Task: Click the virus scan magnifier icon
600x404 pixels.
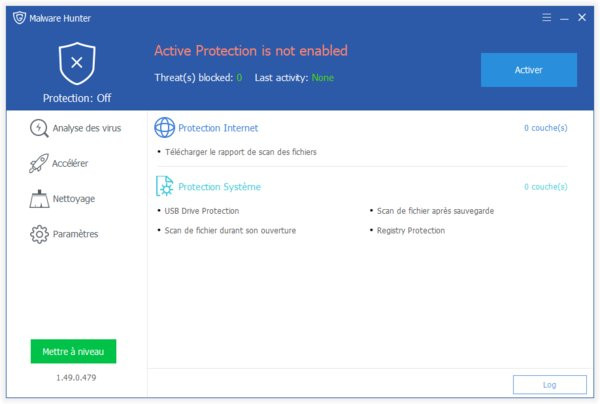Action: (39, 128)
